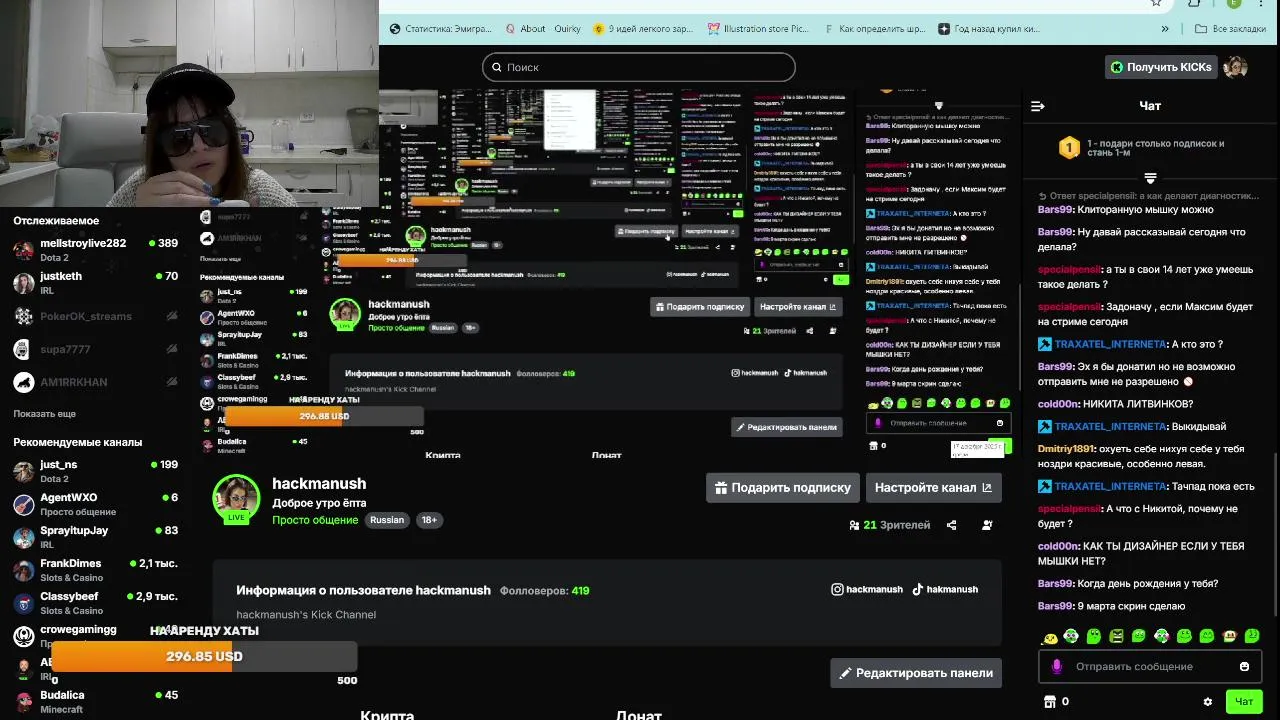
Task: Open recommended channel Classybeef
Action: click(95, 603)
